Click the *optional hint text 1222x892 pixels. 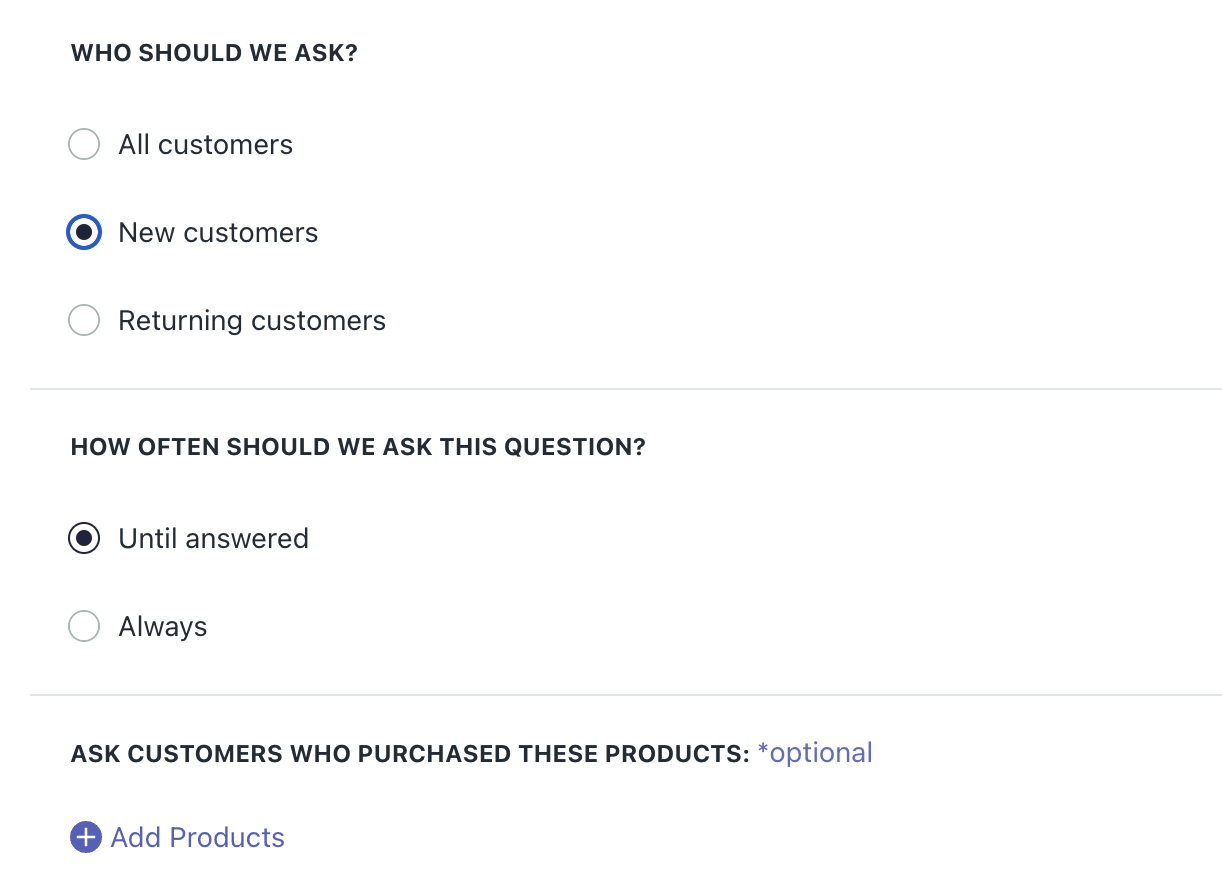pyautogui.click(x=815, y=753)
